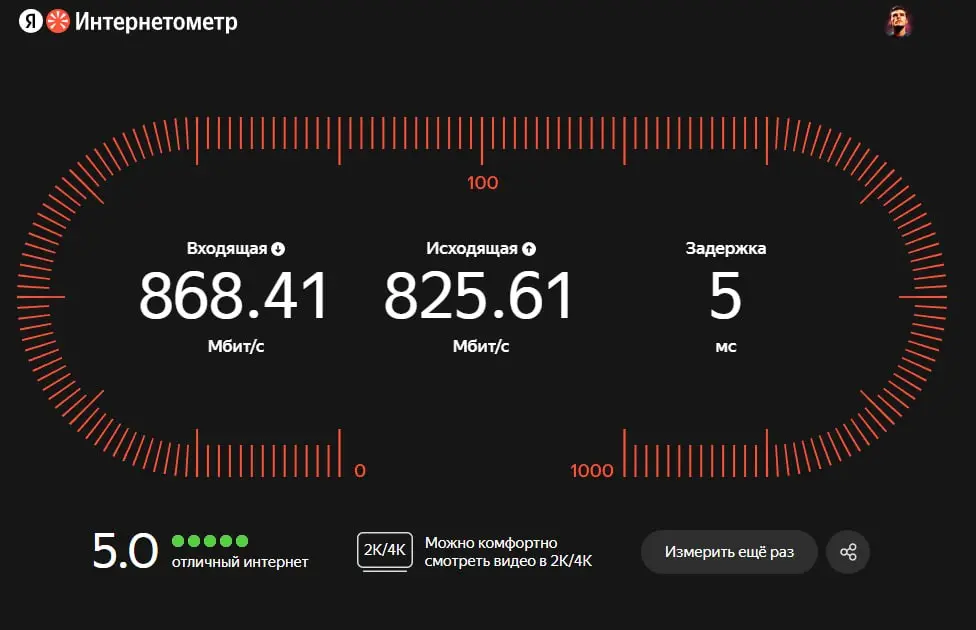Screen dimensions: 976x630
Task: Click the Yandex "Я" logo icon
Action: click(30, 21)
